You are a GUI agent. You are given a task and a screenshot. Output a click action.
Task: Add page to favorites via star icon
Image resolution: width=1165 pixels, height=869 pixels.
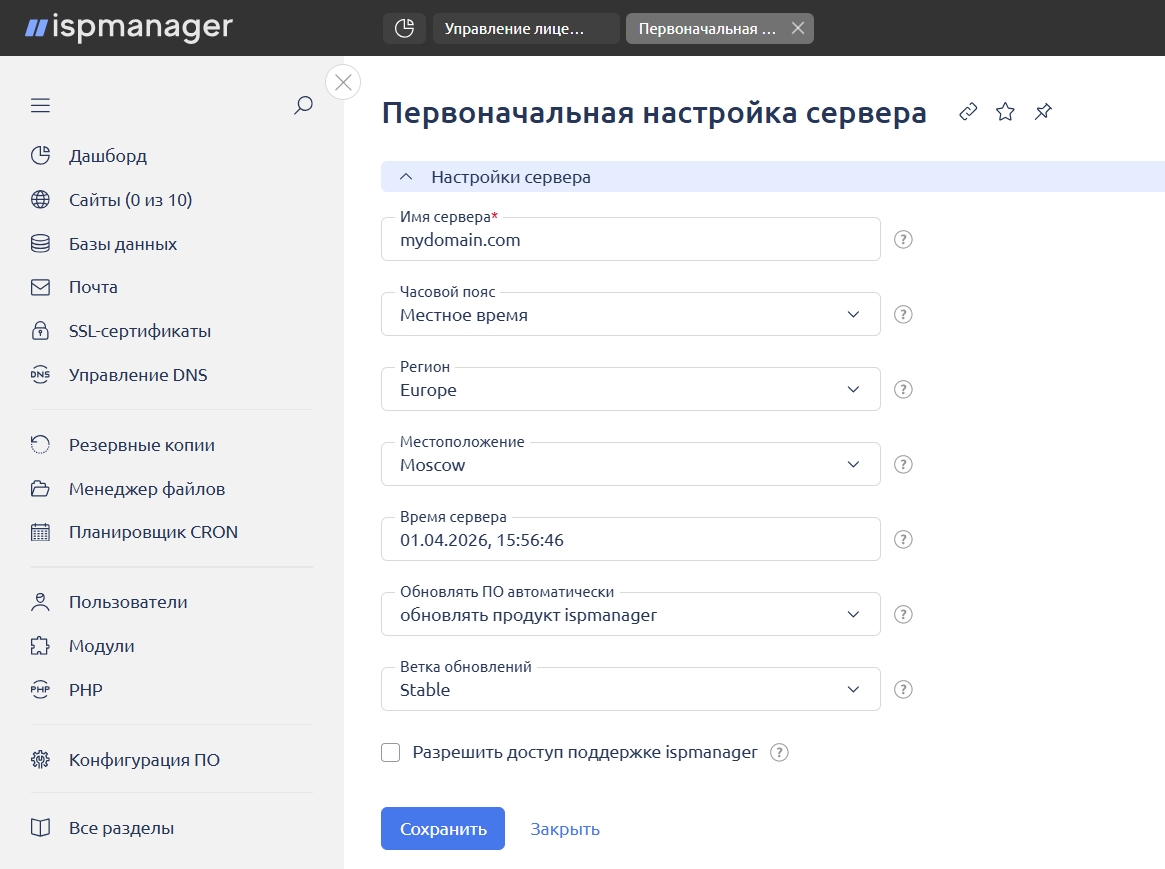[1005, 111]
